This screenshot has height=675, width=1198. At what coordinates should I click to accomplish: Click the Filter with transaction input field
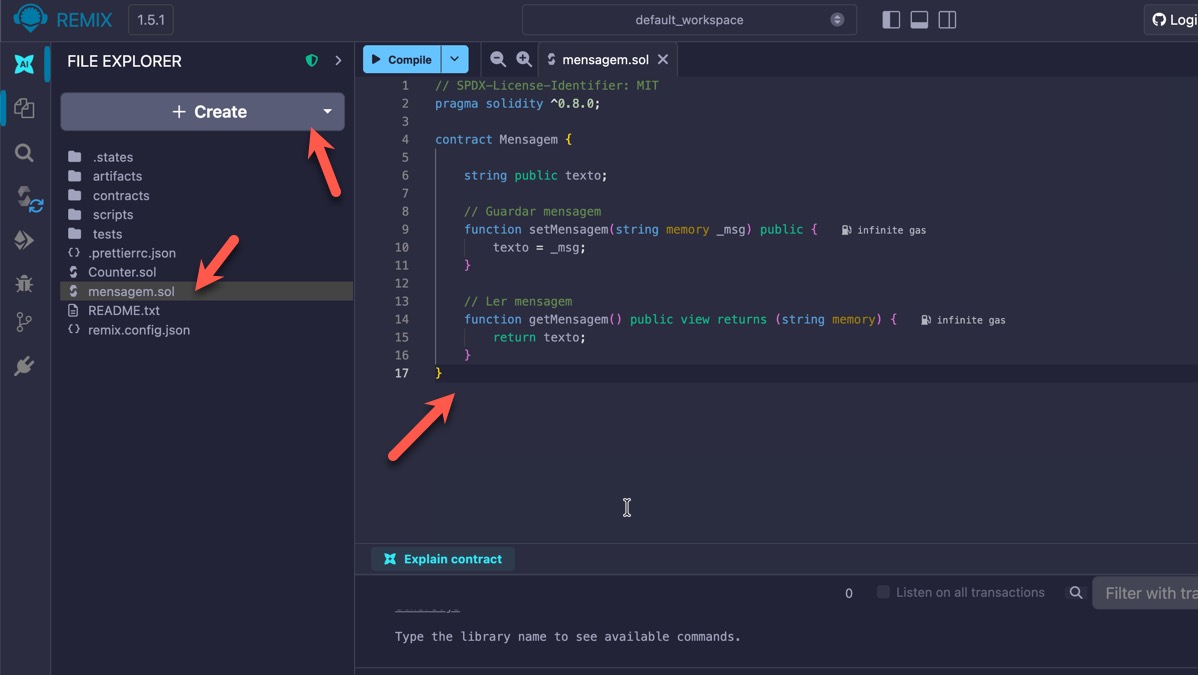[x=1148, y=593]
